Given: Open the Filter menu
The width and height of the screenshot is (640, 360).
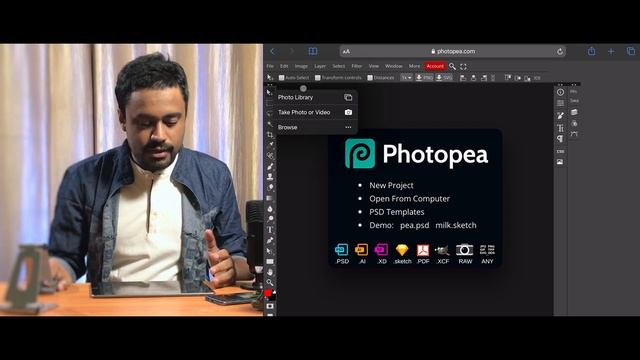Looking at the screenshot, I should click(357, 66).
